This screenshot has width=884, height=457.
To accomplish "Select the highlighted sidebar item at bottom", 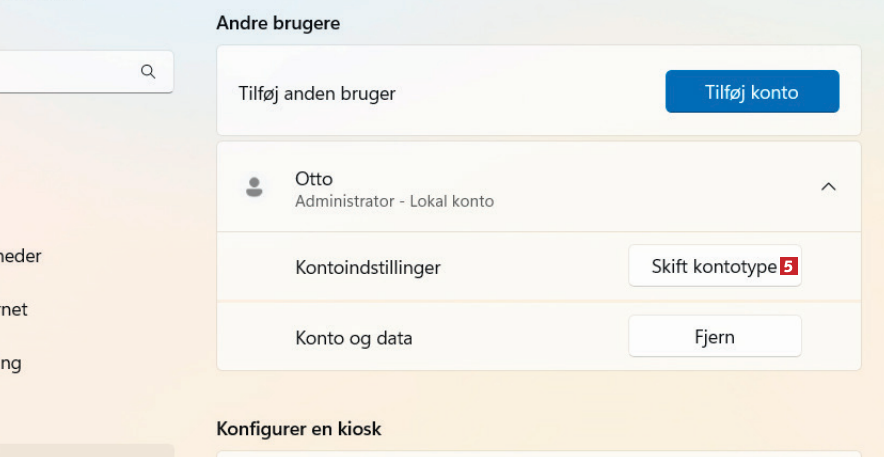I will [86, 451].
